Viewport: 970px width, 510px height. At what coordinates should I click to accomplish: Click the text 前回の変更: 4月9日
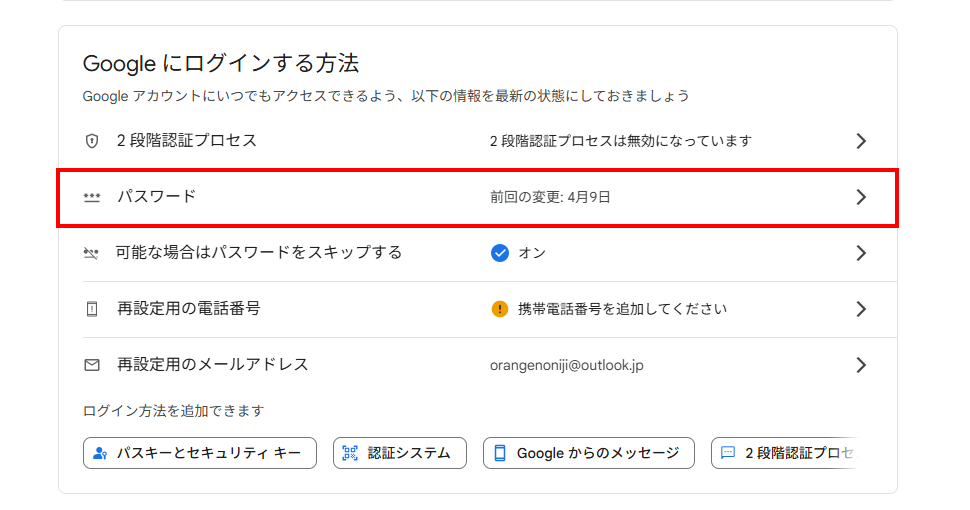(x=550, y=197)
